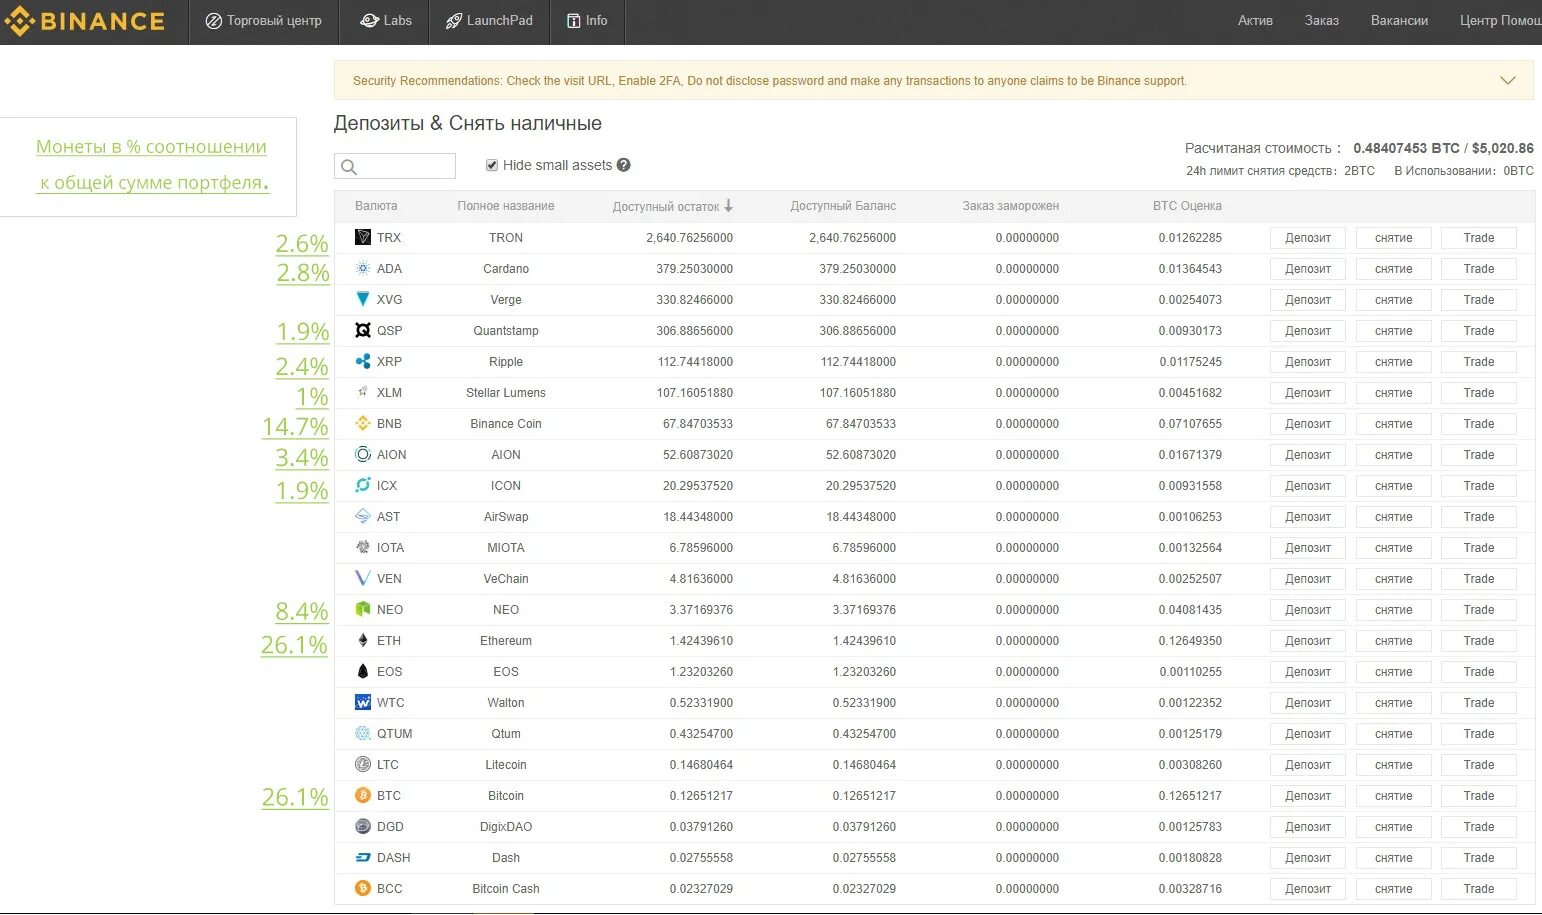Screen dimensions: 1542x915
Task: Click the снятие button for IOTA
Action: [x=1393, y=548]
